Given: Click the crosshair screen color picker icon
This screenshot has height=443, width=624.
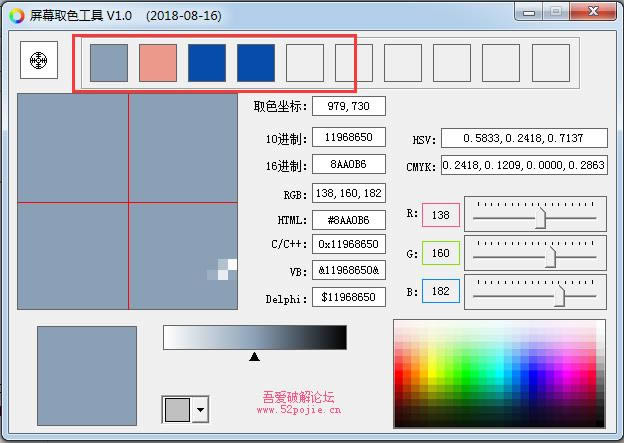Looking at the screenshot, I should (39, 61).
